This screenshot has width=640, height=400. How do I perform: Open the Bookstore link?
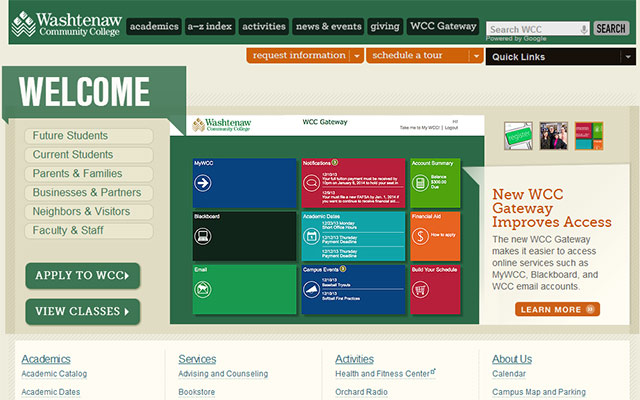tap(196, 392)
